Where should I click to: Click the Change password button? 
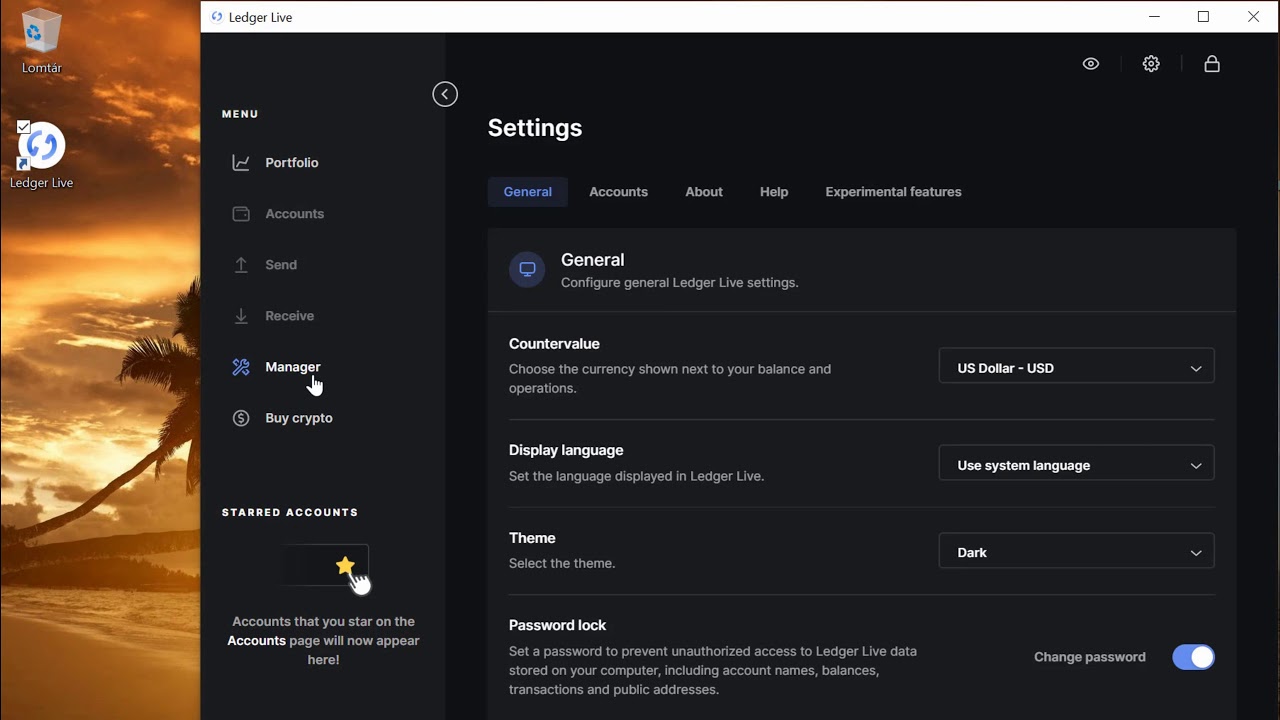tap(1090, 657)
